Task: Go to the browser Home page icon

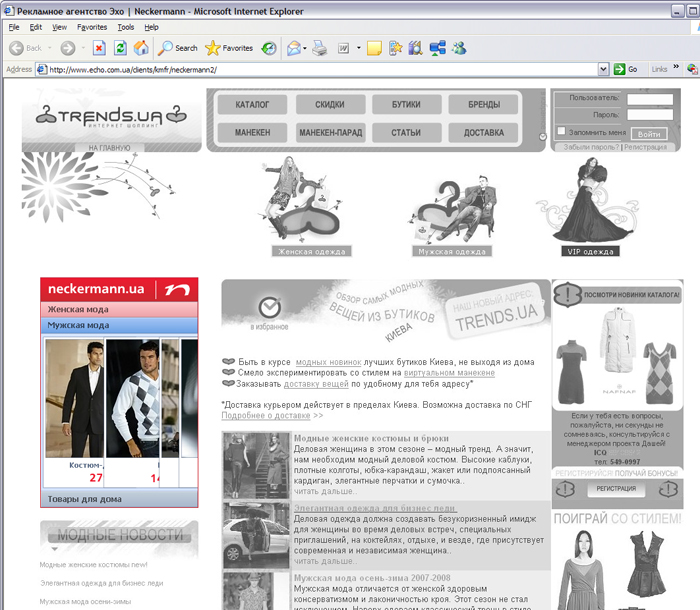Action: (140, 48)
